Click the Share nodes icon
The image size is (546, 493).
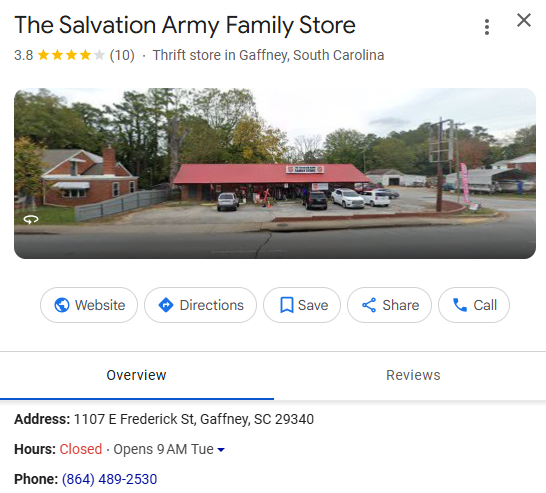tap(369, 305)
